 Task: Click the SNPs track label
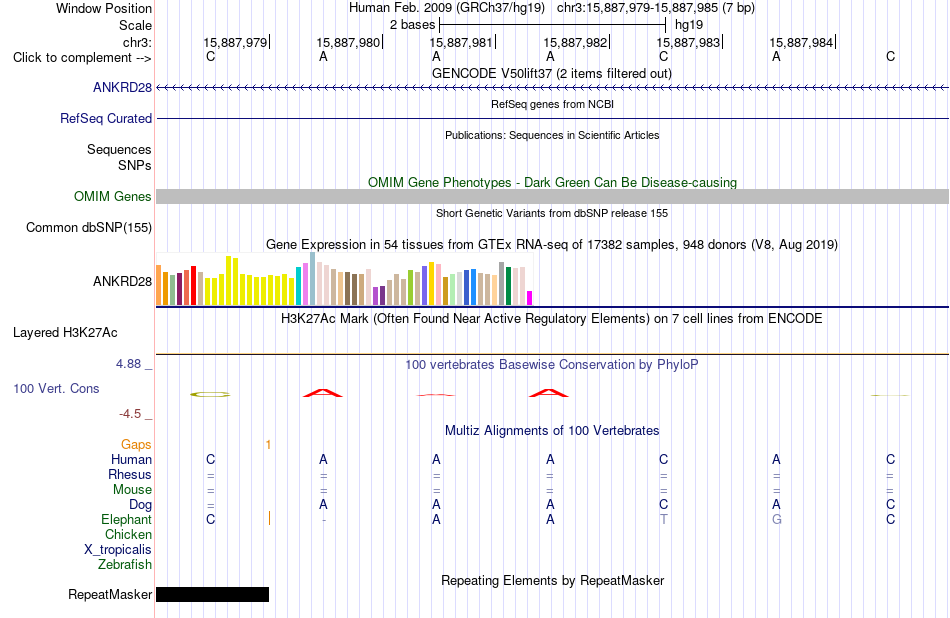(135, 165)
